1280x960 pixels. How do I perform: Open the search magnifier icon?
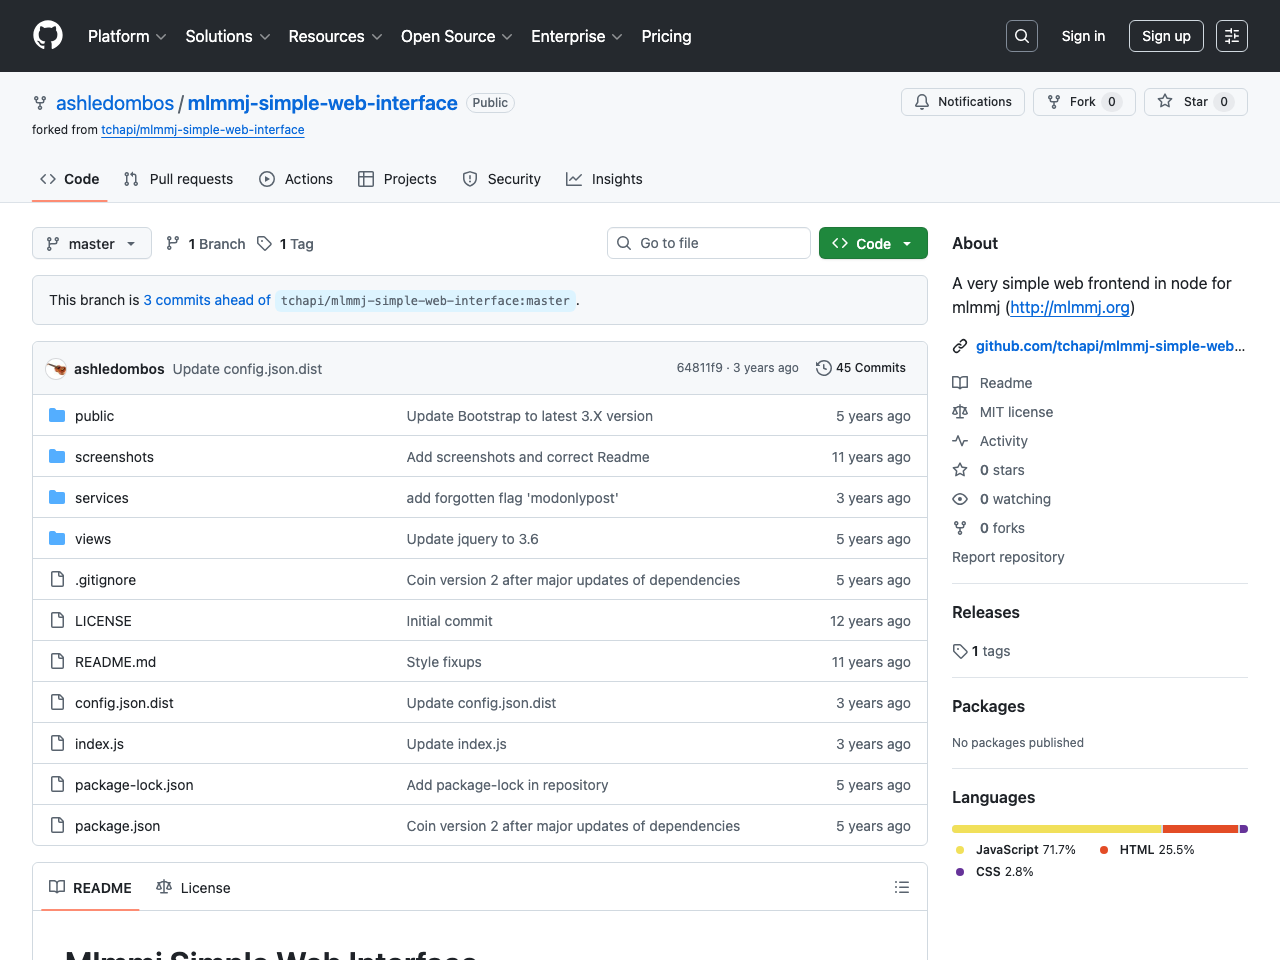1021,36
